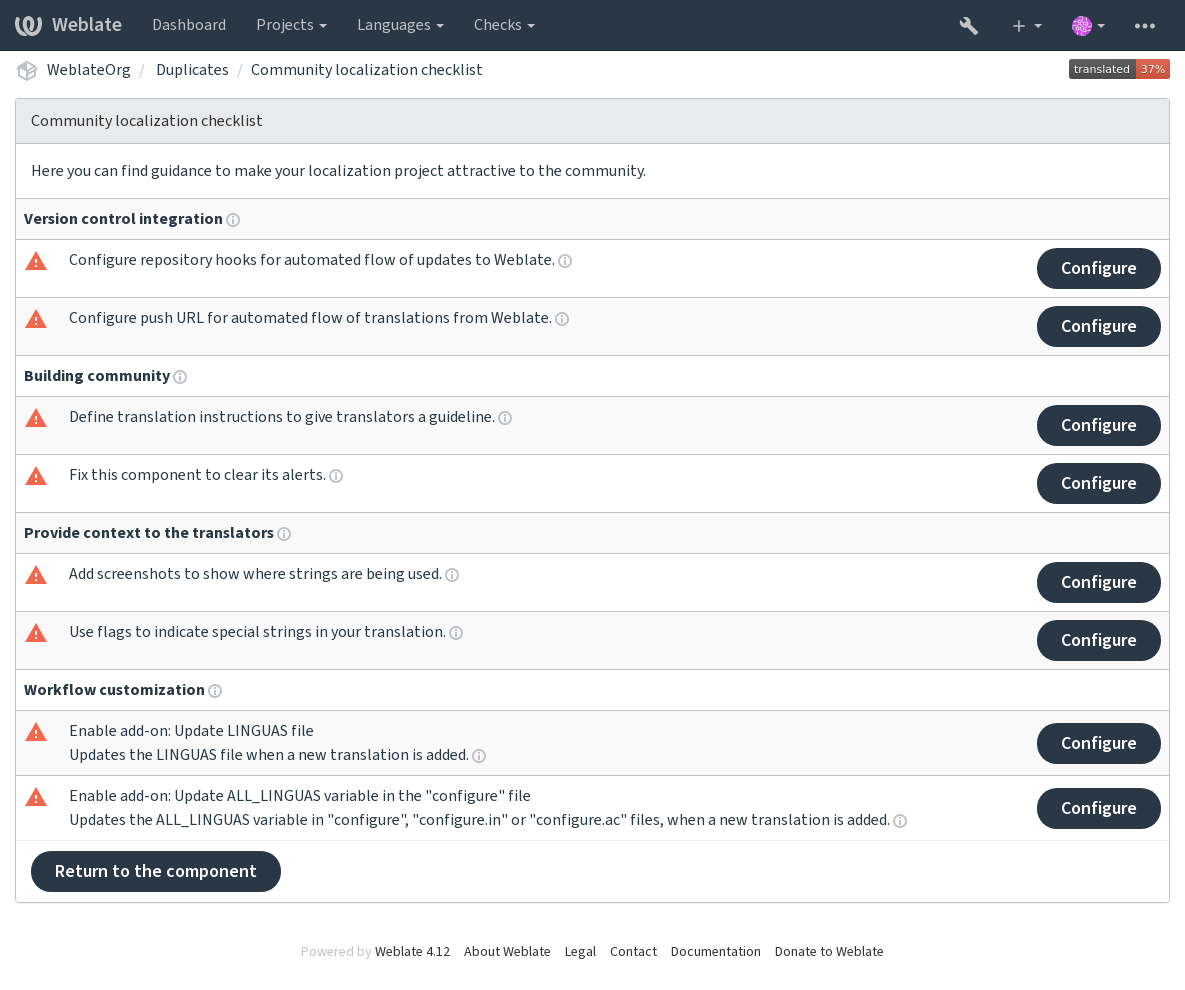
Task: Show info for Version control integration heading
Action: (233, 220)
